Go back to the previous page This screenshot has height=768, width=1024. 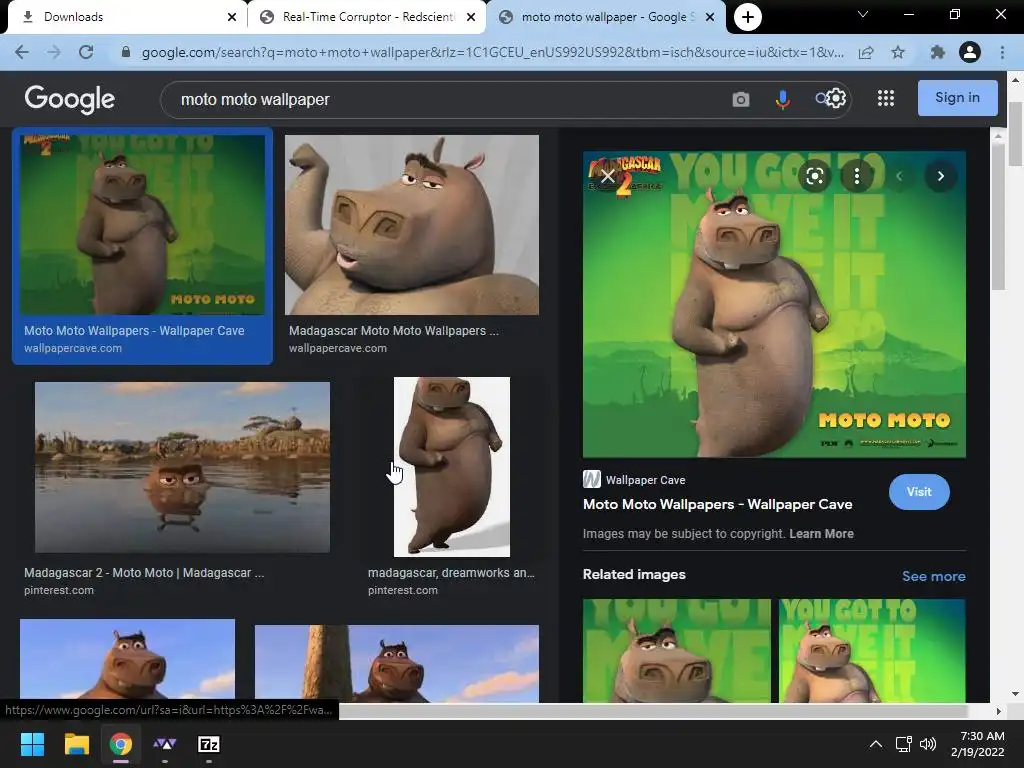tap(22, 52)
